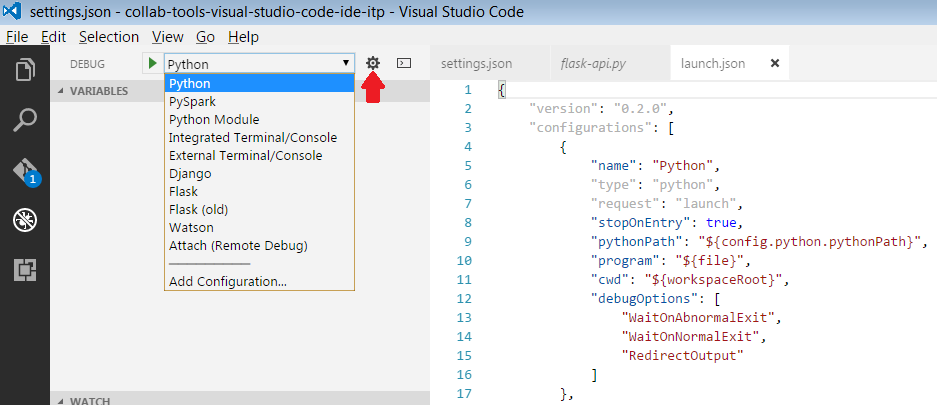Open the Help menu

tap(243, 37)
